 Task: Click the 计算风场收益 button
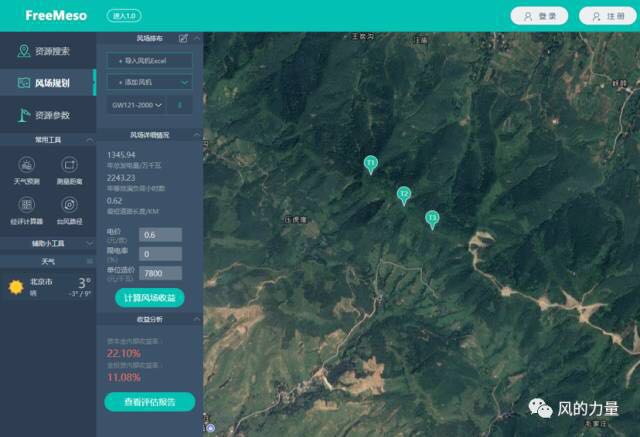(x=150, y=298)
